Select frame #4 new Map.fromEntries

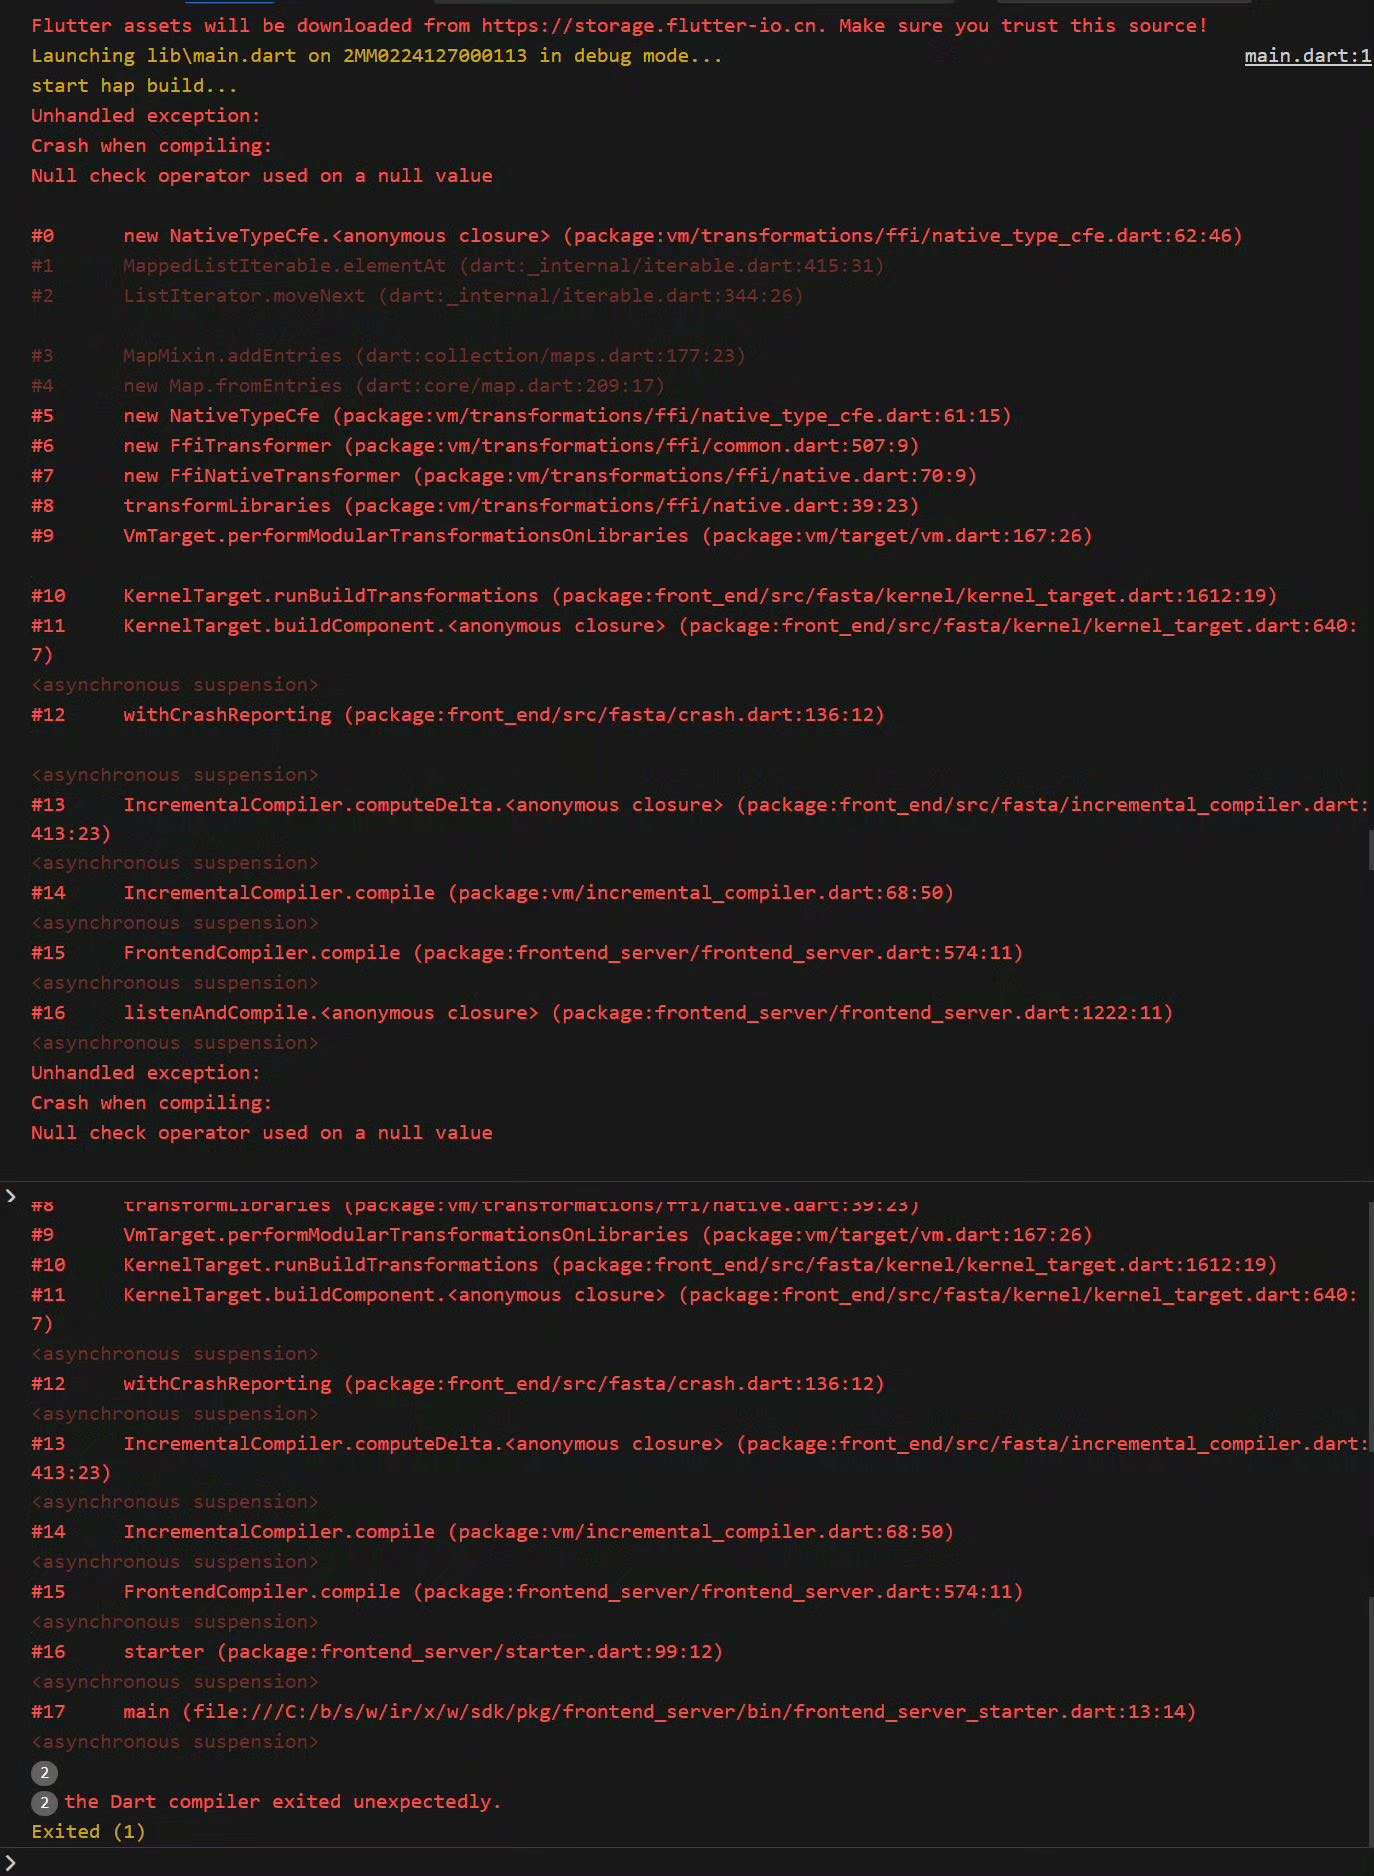[348, 386]
